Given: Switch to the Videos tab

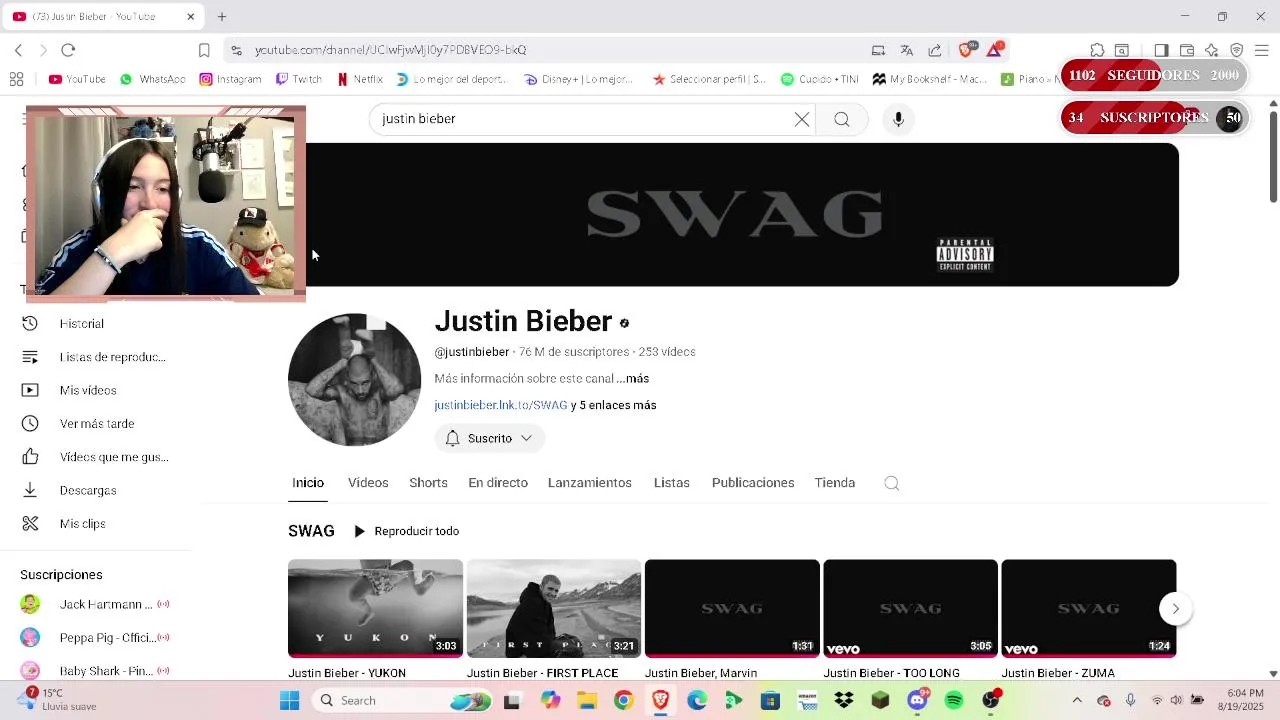Looking at the screenshot, I should 368,483.
